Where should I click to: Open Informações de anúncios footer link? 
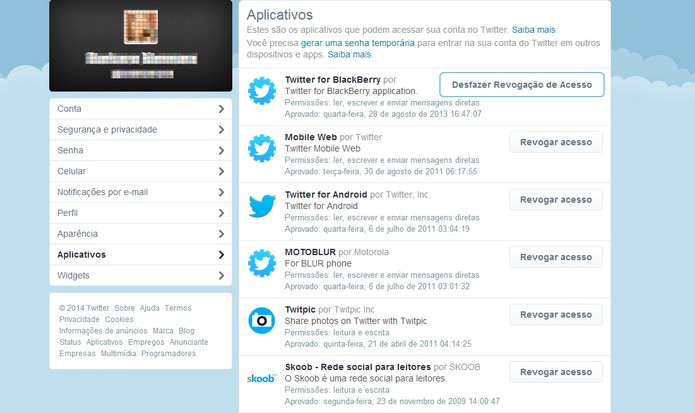[103, 331]
